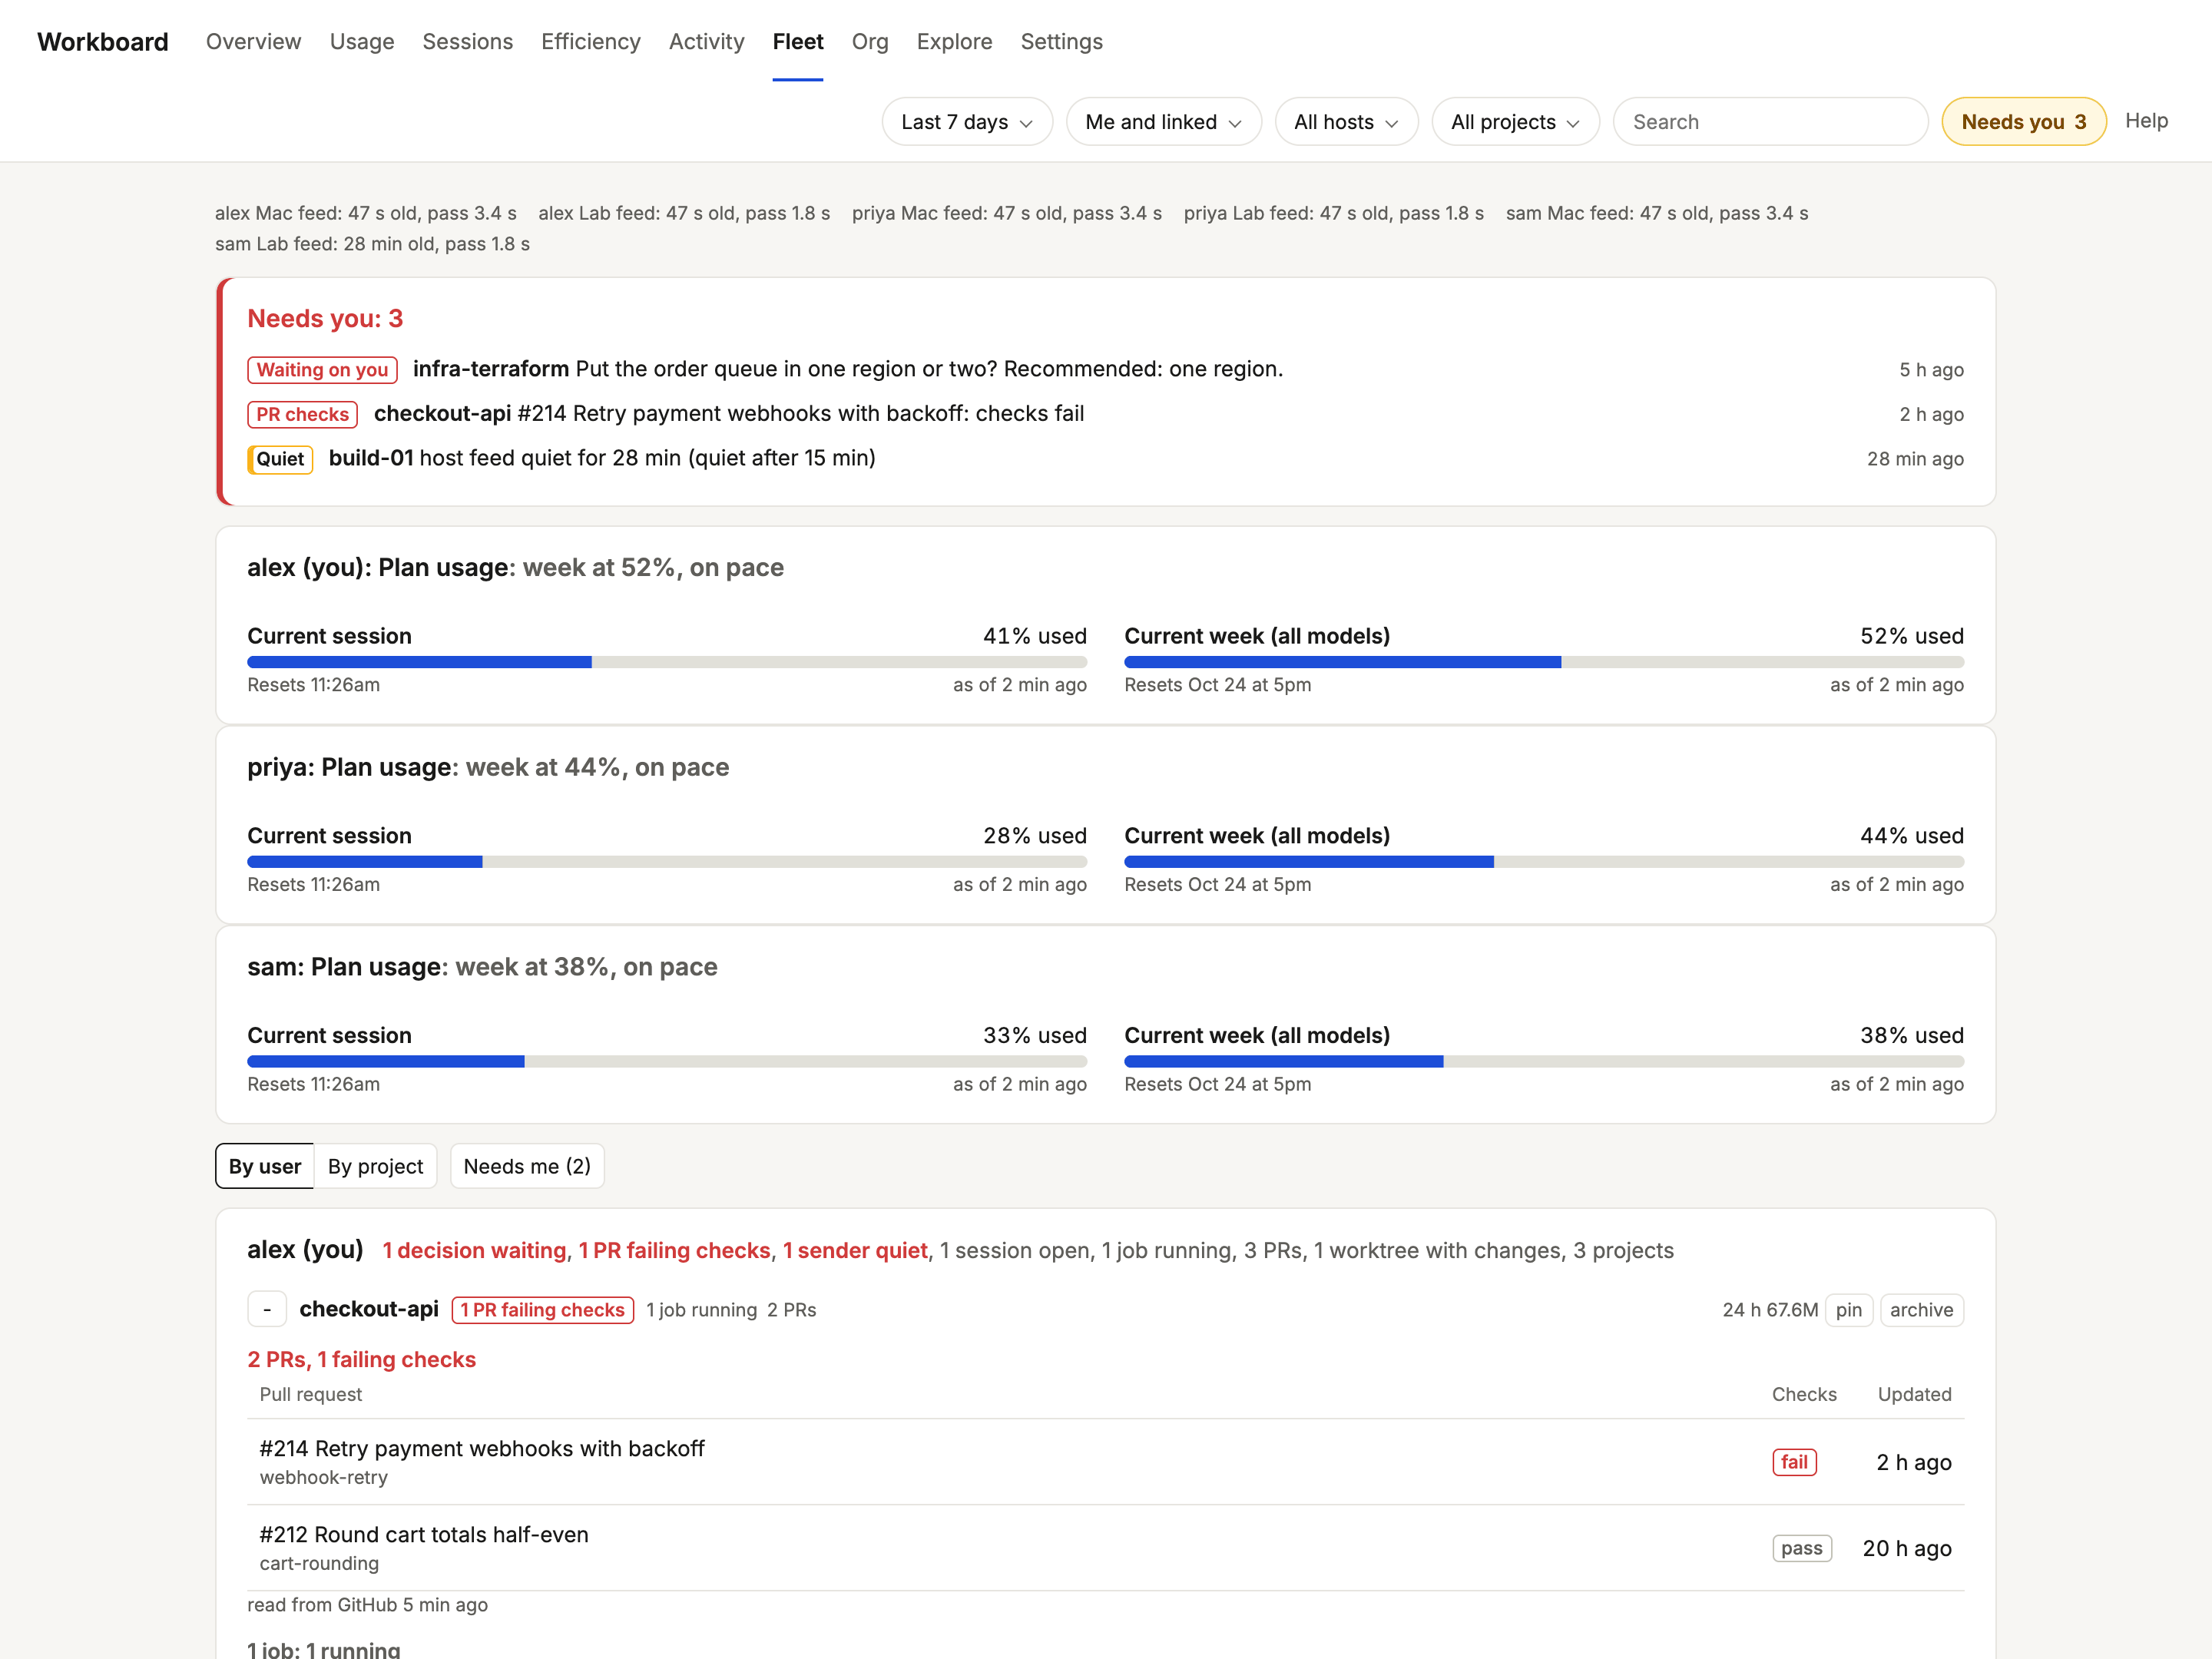Click the Needs you 3 badge button
The height and width of the screenshot is (1659, 2212).
point(2023,122)
